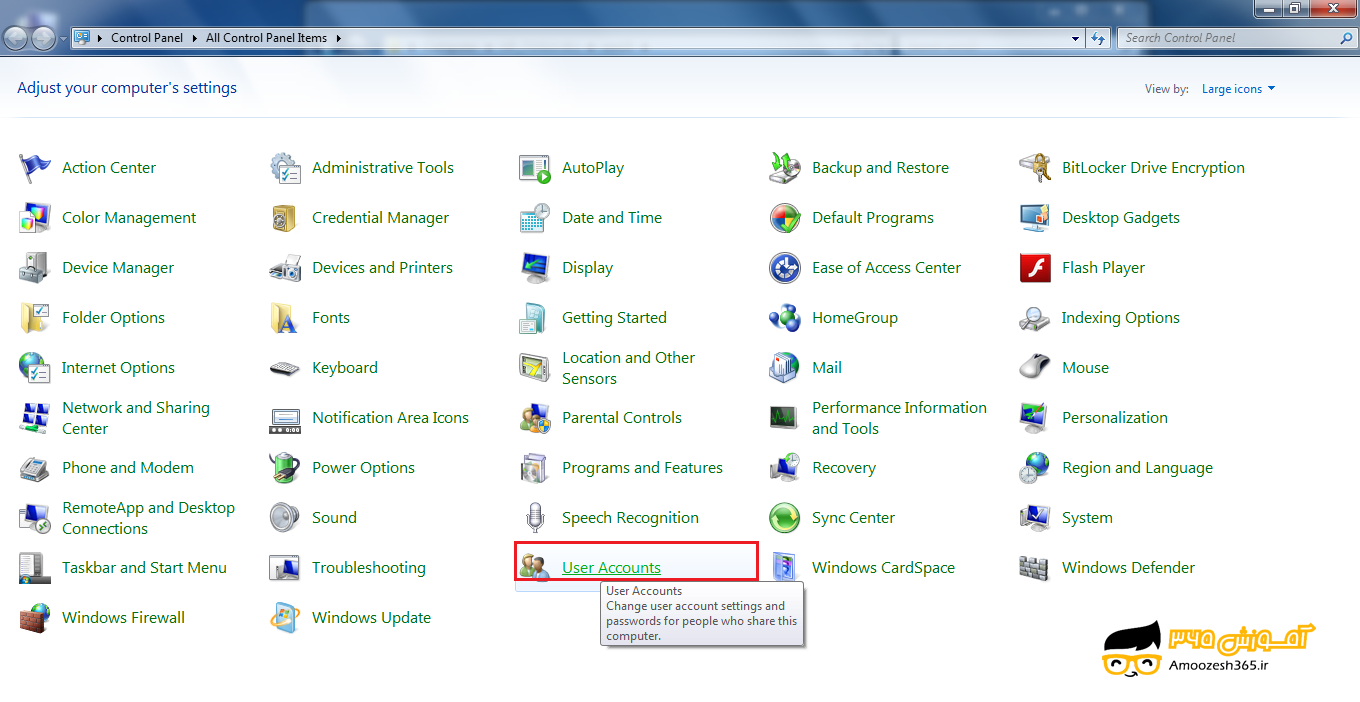This screenshot has width=1360, height=702.
Task: Click the Date and Time icon
Action: (535, 218)
